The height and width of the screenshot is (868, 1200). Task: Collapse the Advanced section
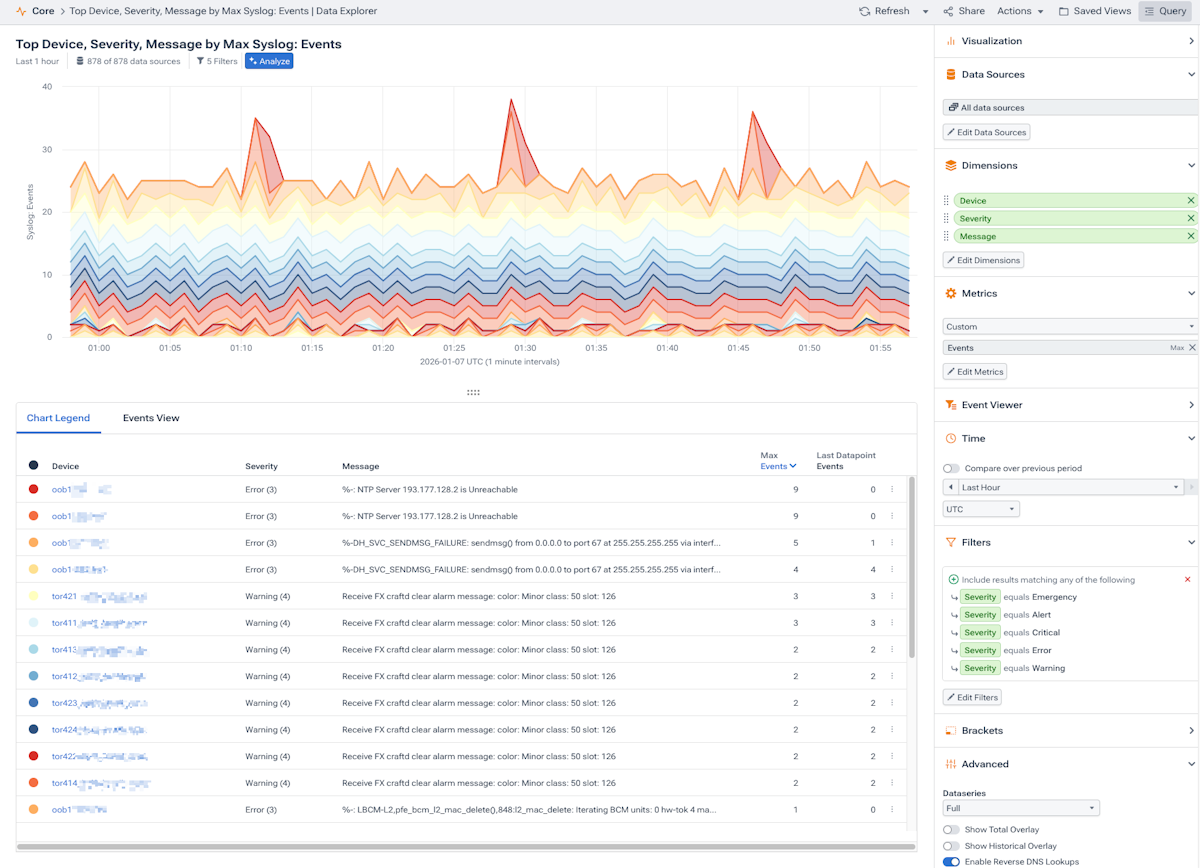[1191, 764]
